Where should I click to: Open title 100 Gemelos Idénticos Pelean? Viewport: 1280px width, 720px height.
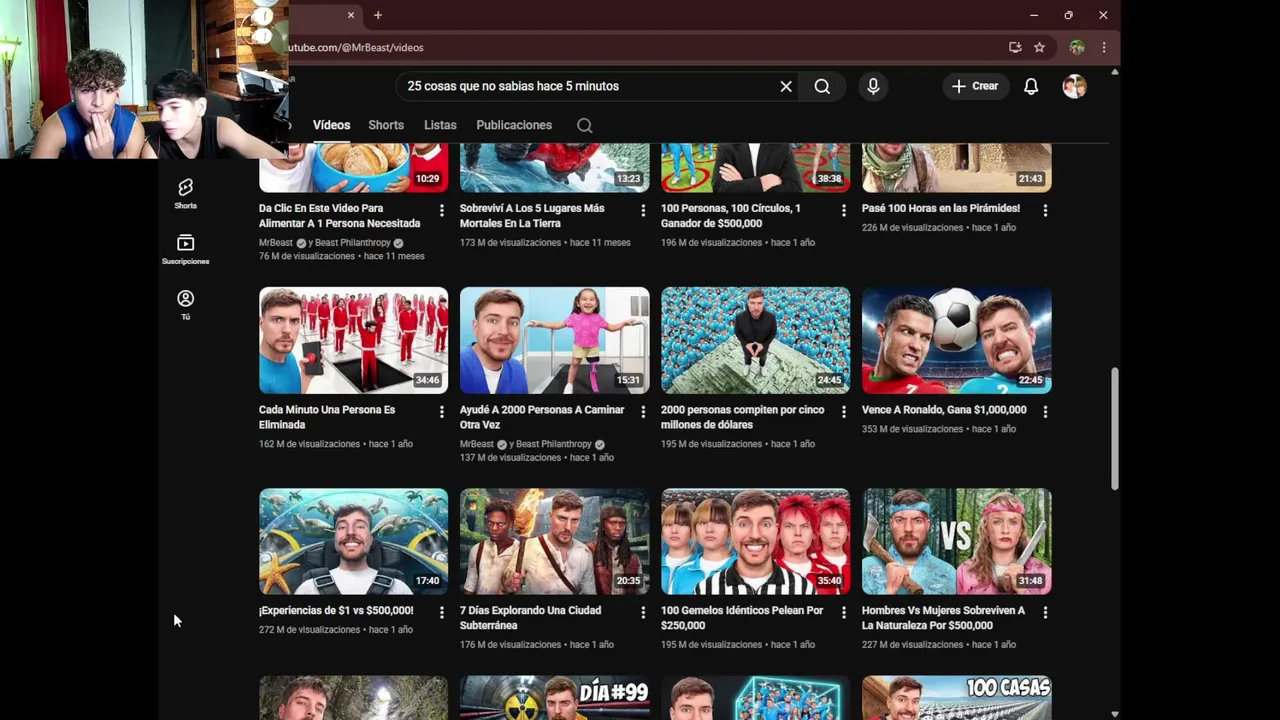[x=742, y=618]
